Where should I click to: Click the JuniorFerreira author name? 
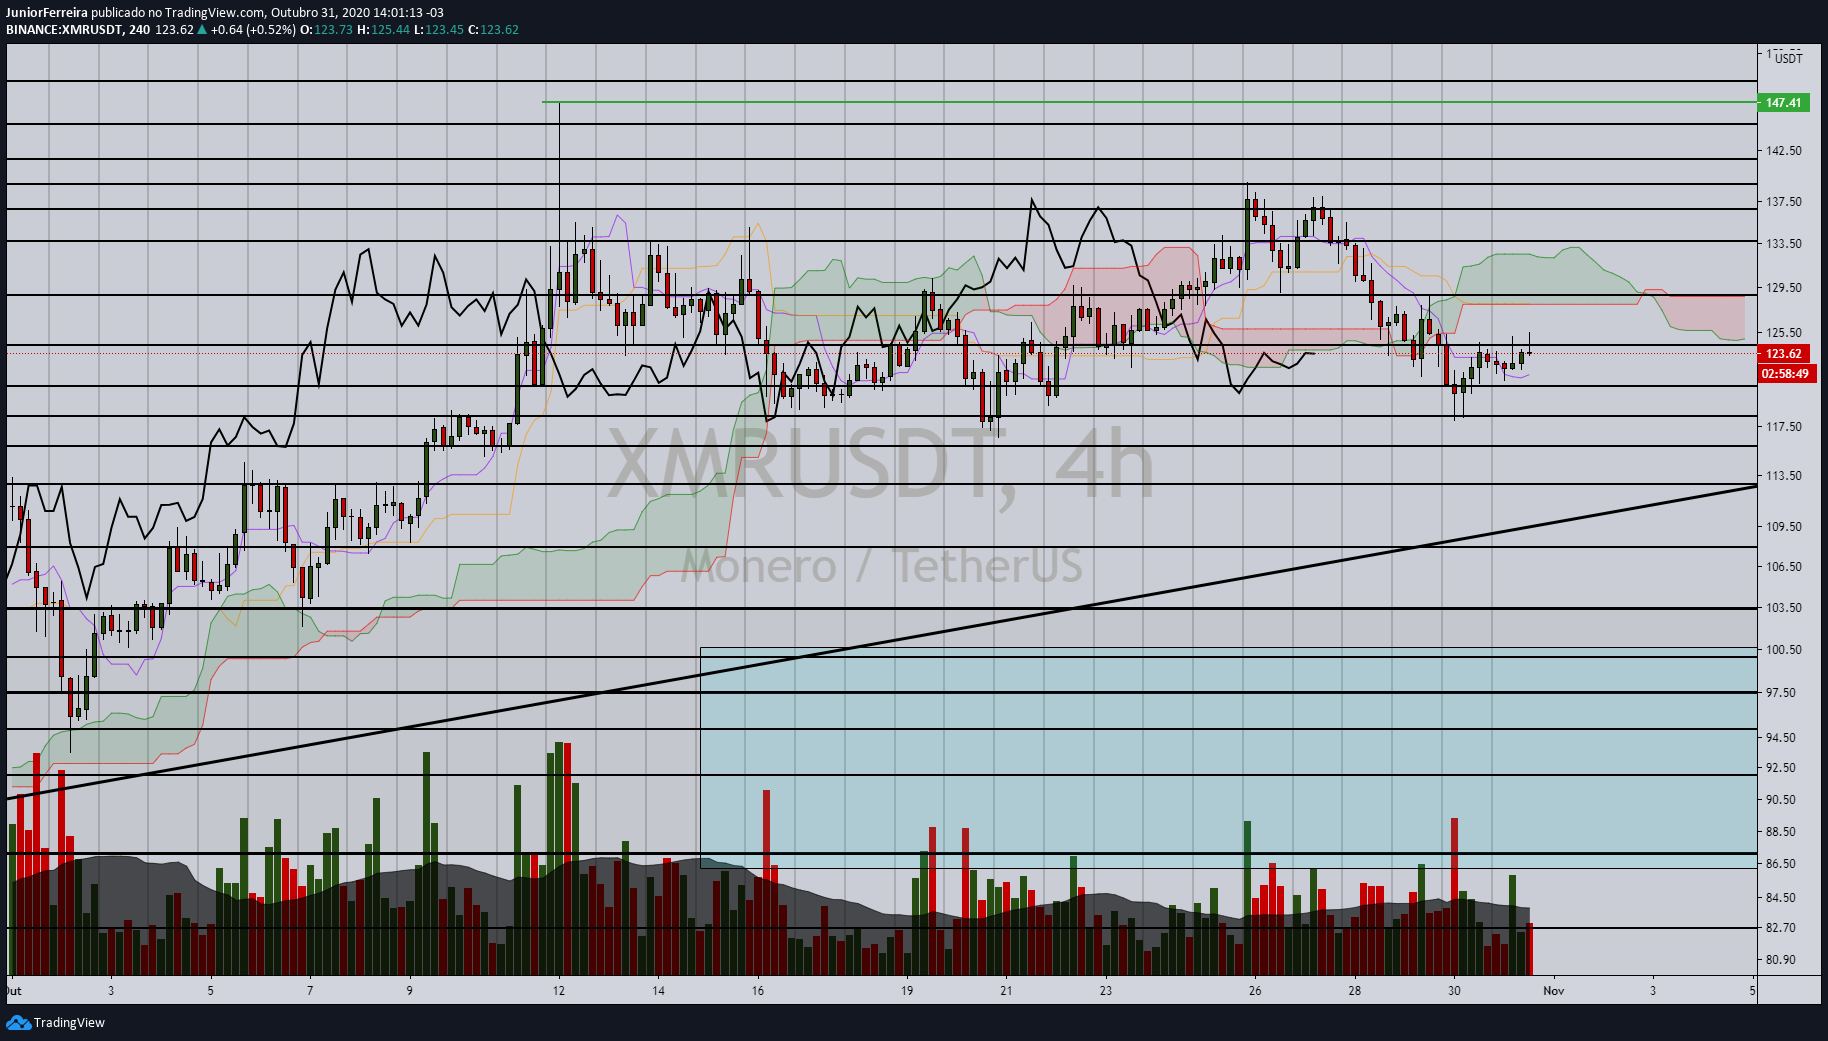pyautogui.click(x=47, y=13)
